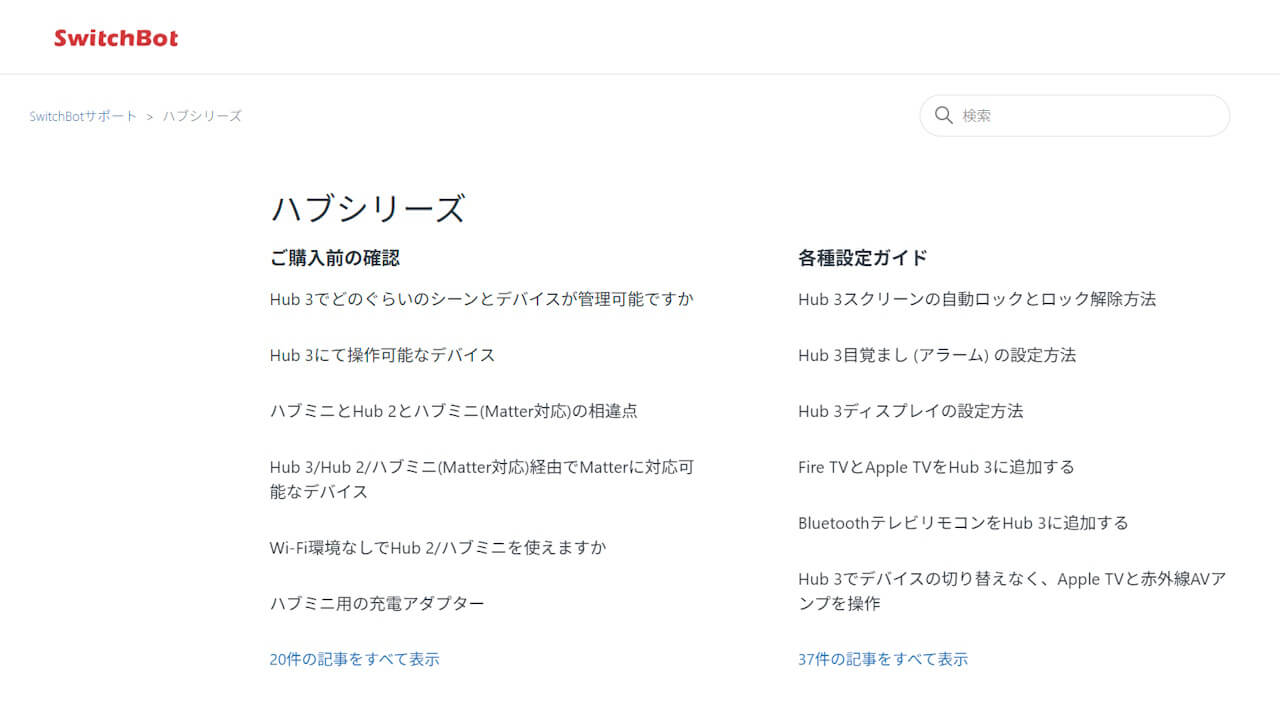Open ハブミニとHub 2の相違点 article
Viewport: 1280px width, 720px height.
pyautogui.click(x=454, y=411)
